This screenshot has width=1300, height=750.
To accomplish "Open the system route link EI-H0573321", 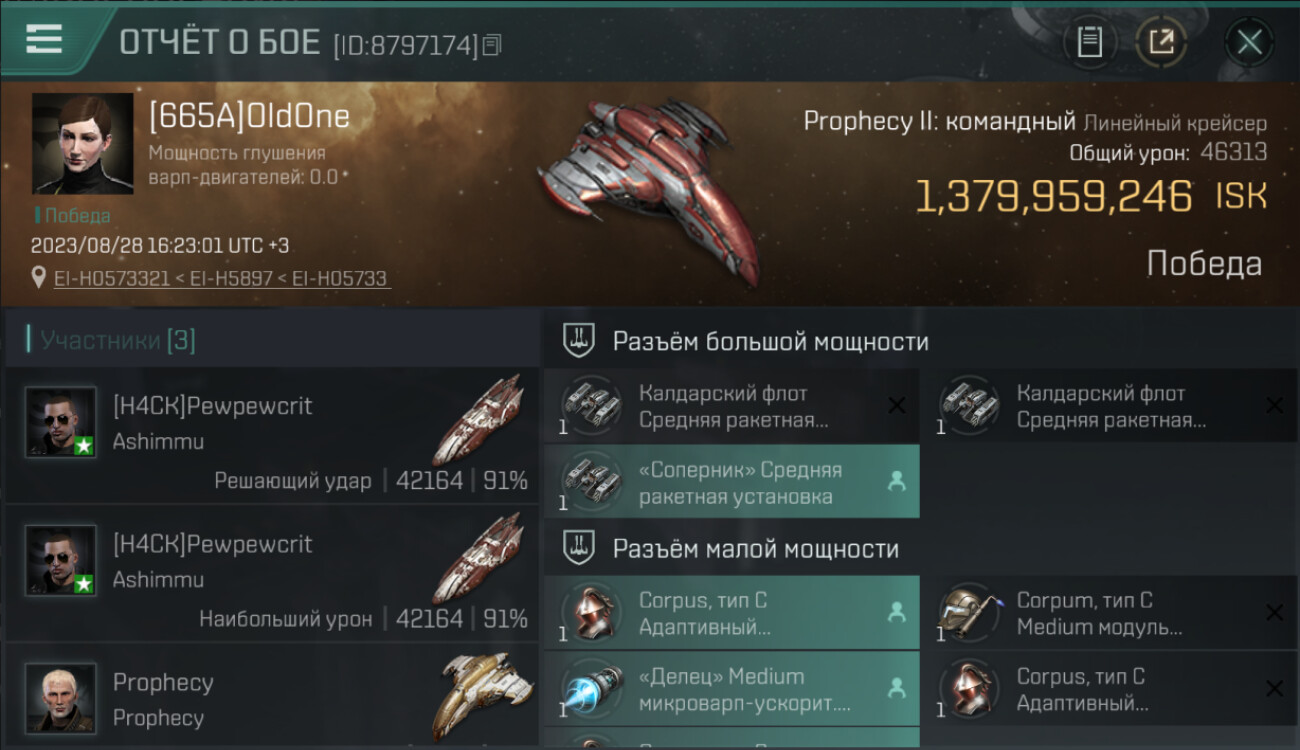I will [112, 279].
